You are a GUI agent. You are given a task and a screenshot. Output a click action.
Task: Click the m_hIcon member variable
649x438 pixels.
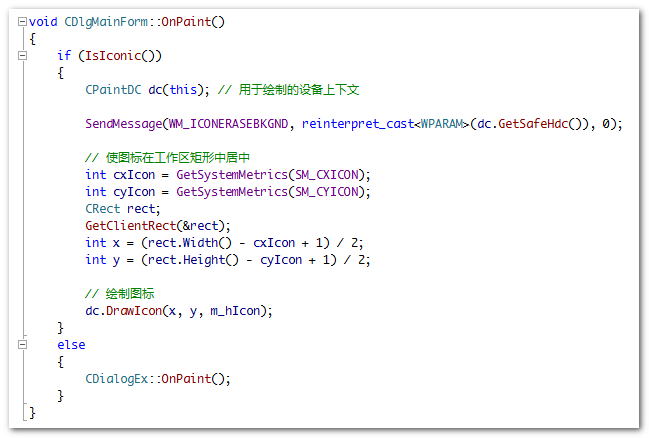(x=235, y=310)
